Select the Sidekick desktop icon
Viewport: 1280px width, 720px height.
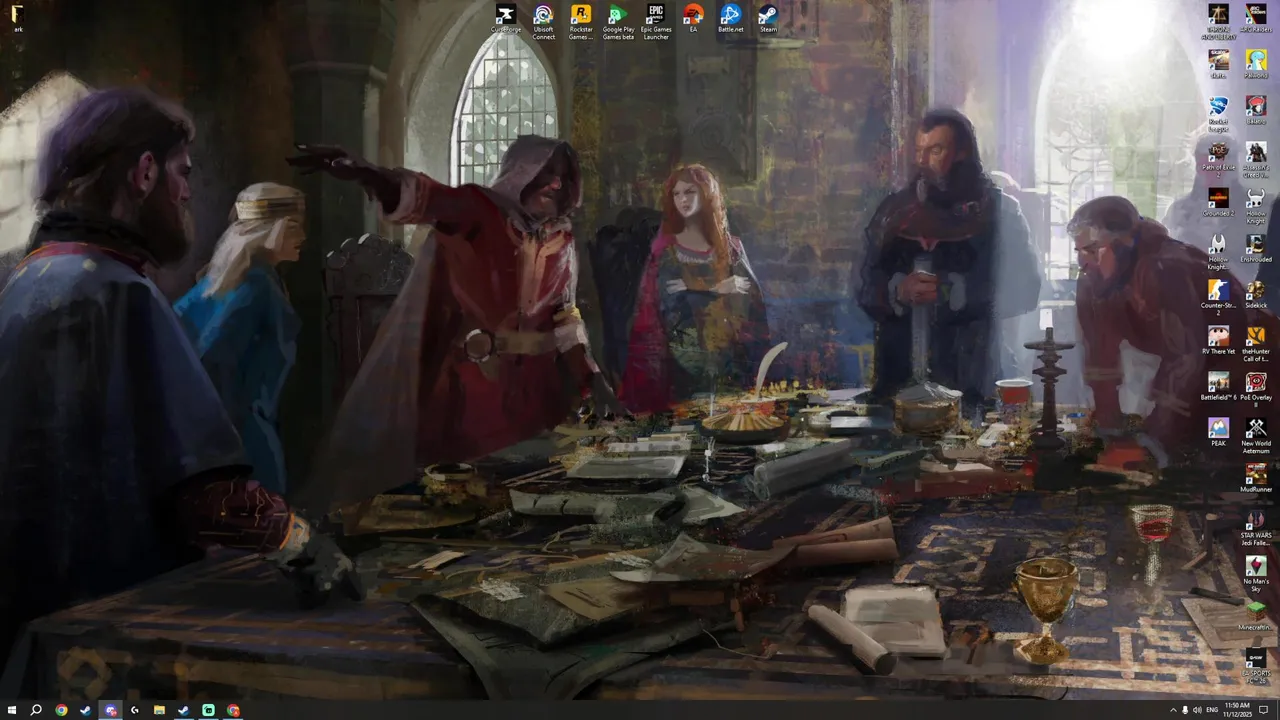coord(1256,295)
